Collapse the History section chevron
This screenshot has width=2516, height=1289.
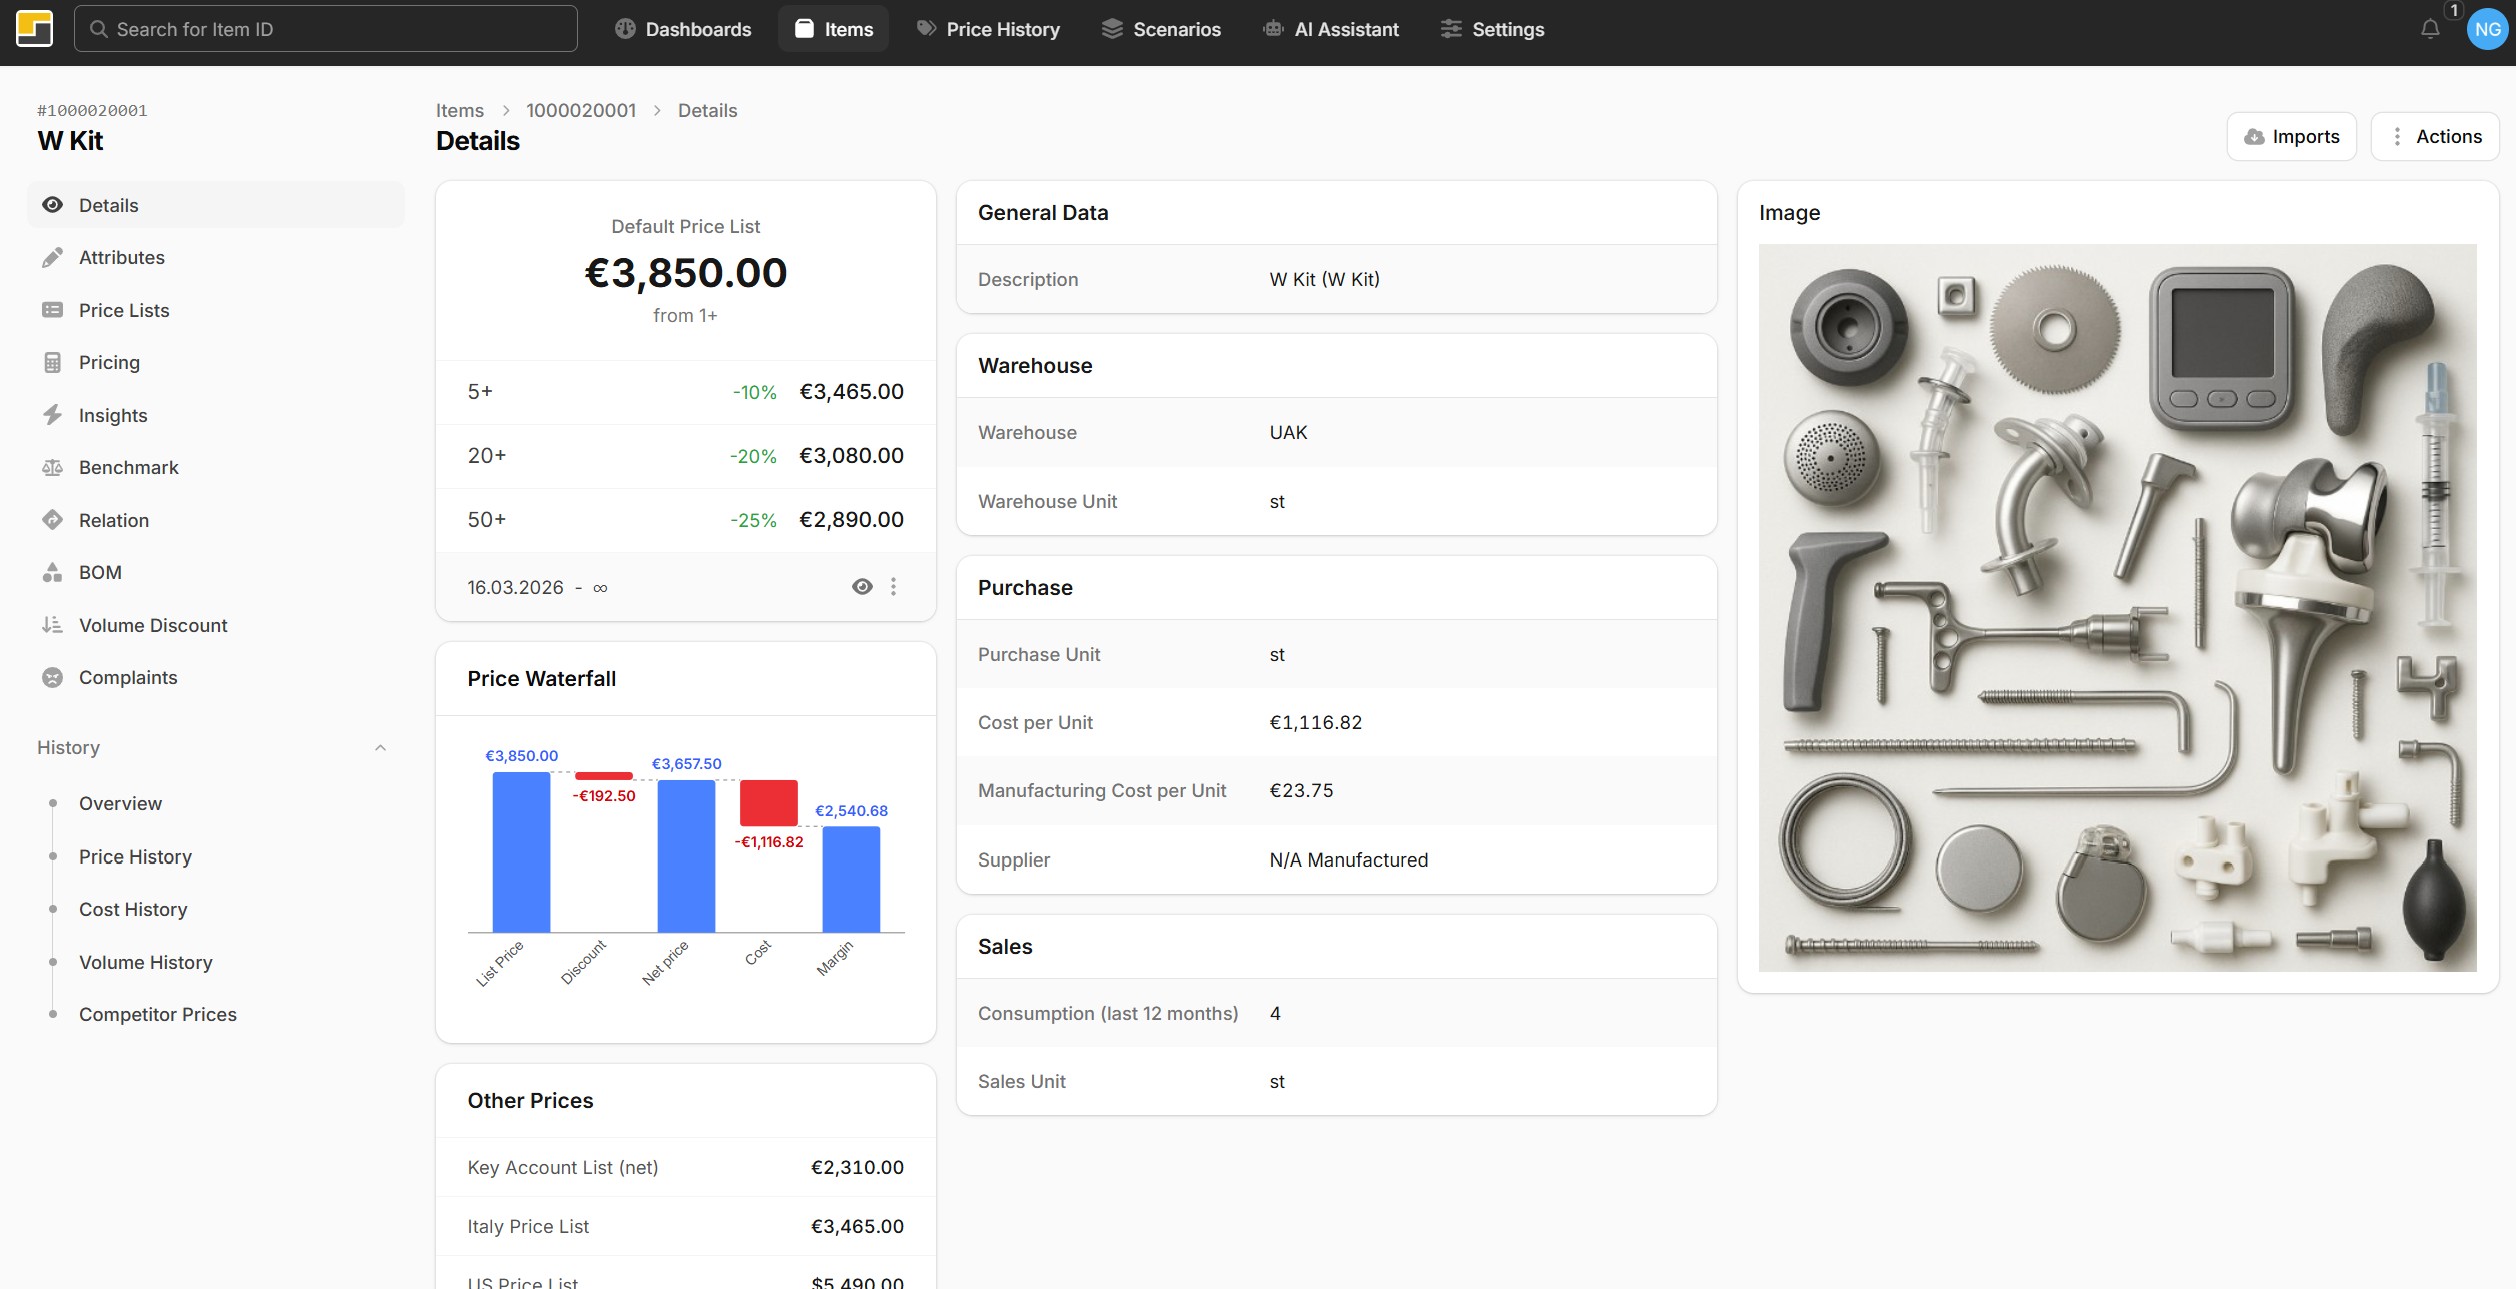click(x=380, y=748)
